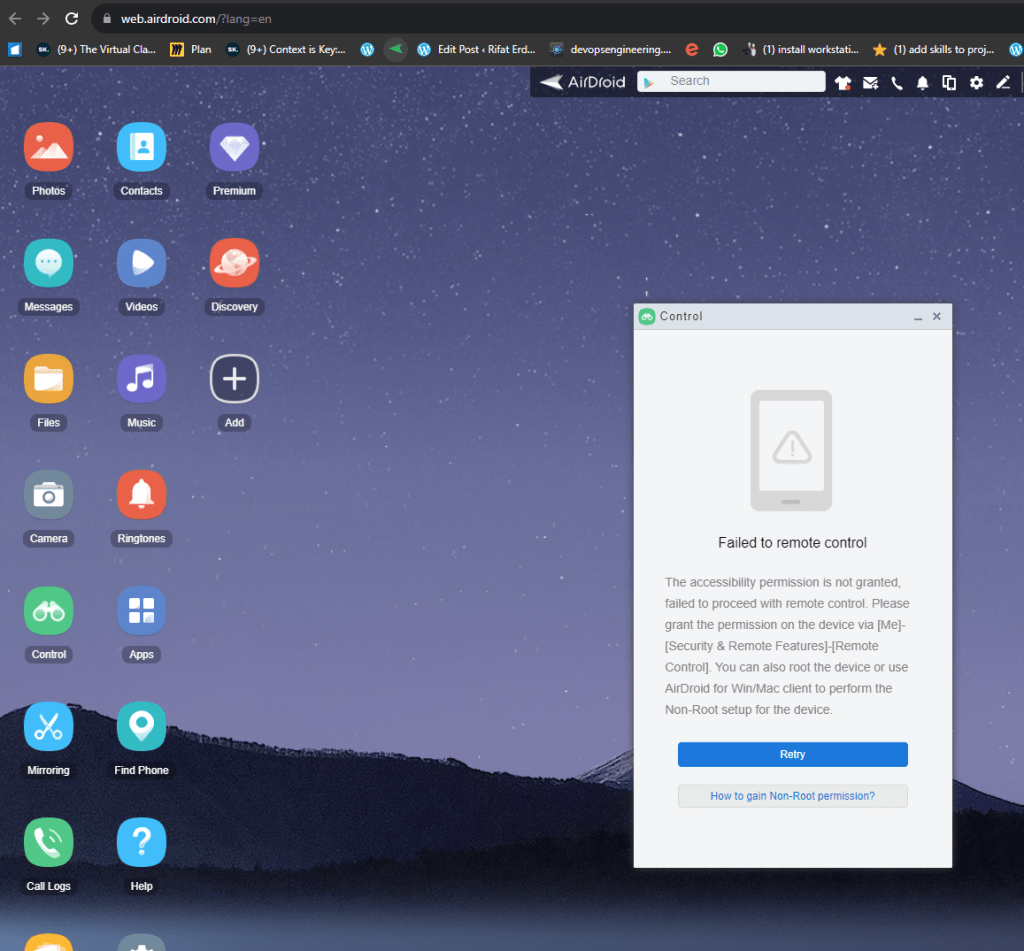Open the Context is Key bookmark

click(286, 50)
